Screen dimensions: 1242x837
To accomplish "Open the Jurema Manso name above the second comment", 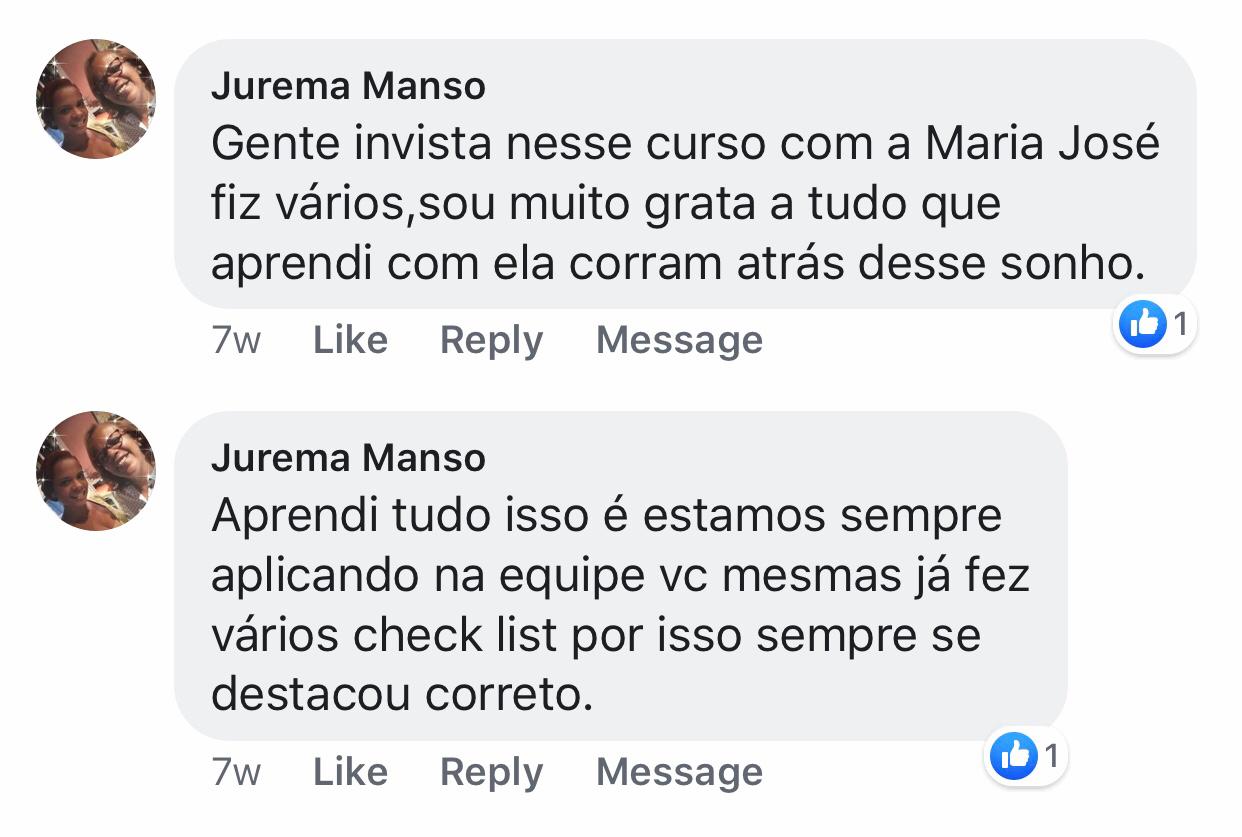I will (x=348, y=458).
